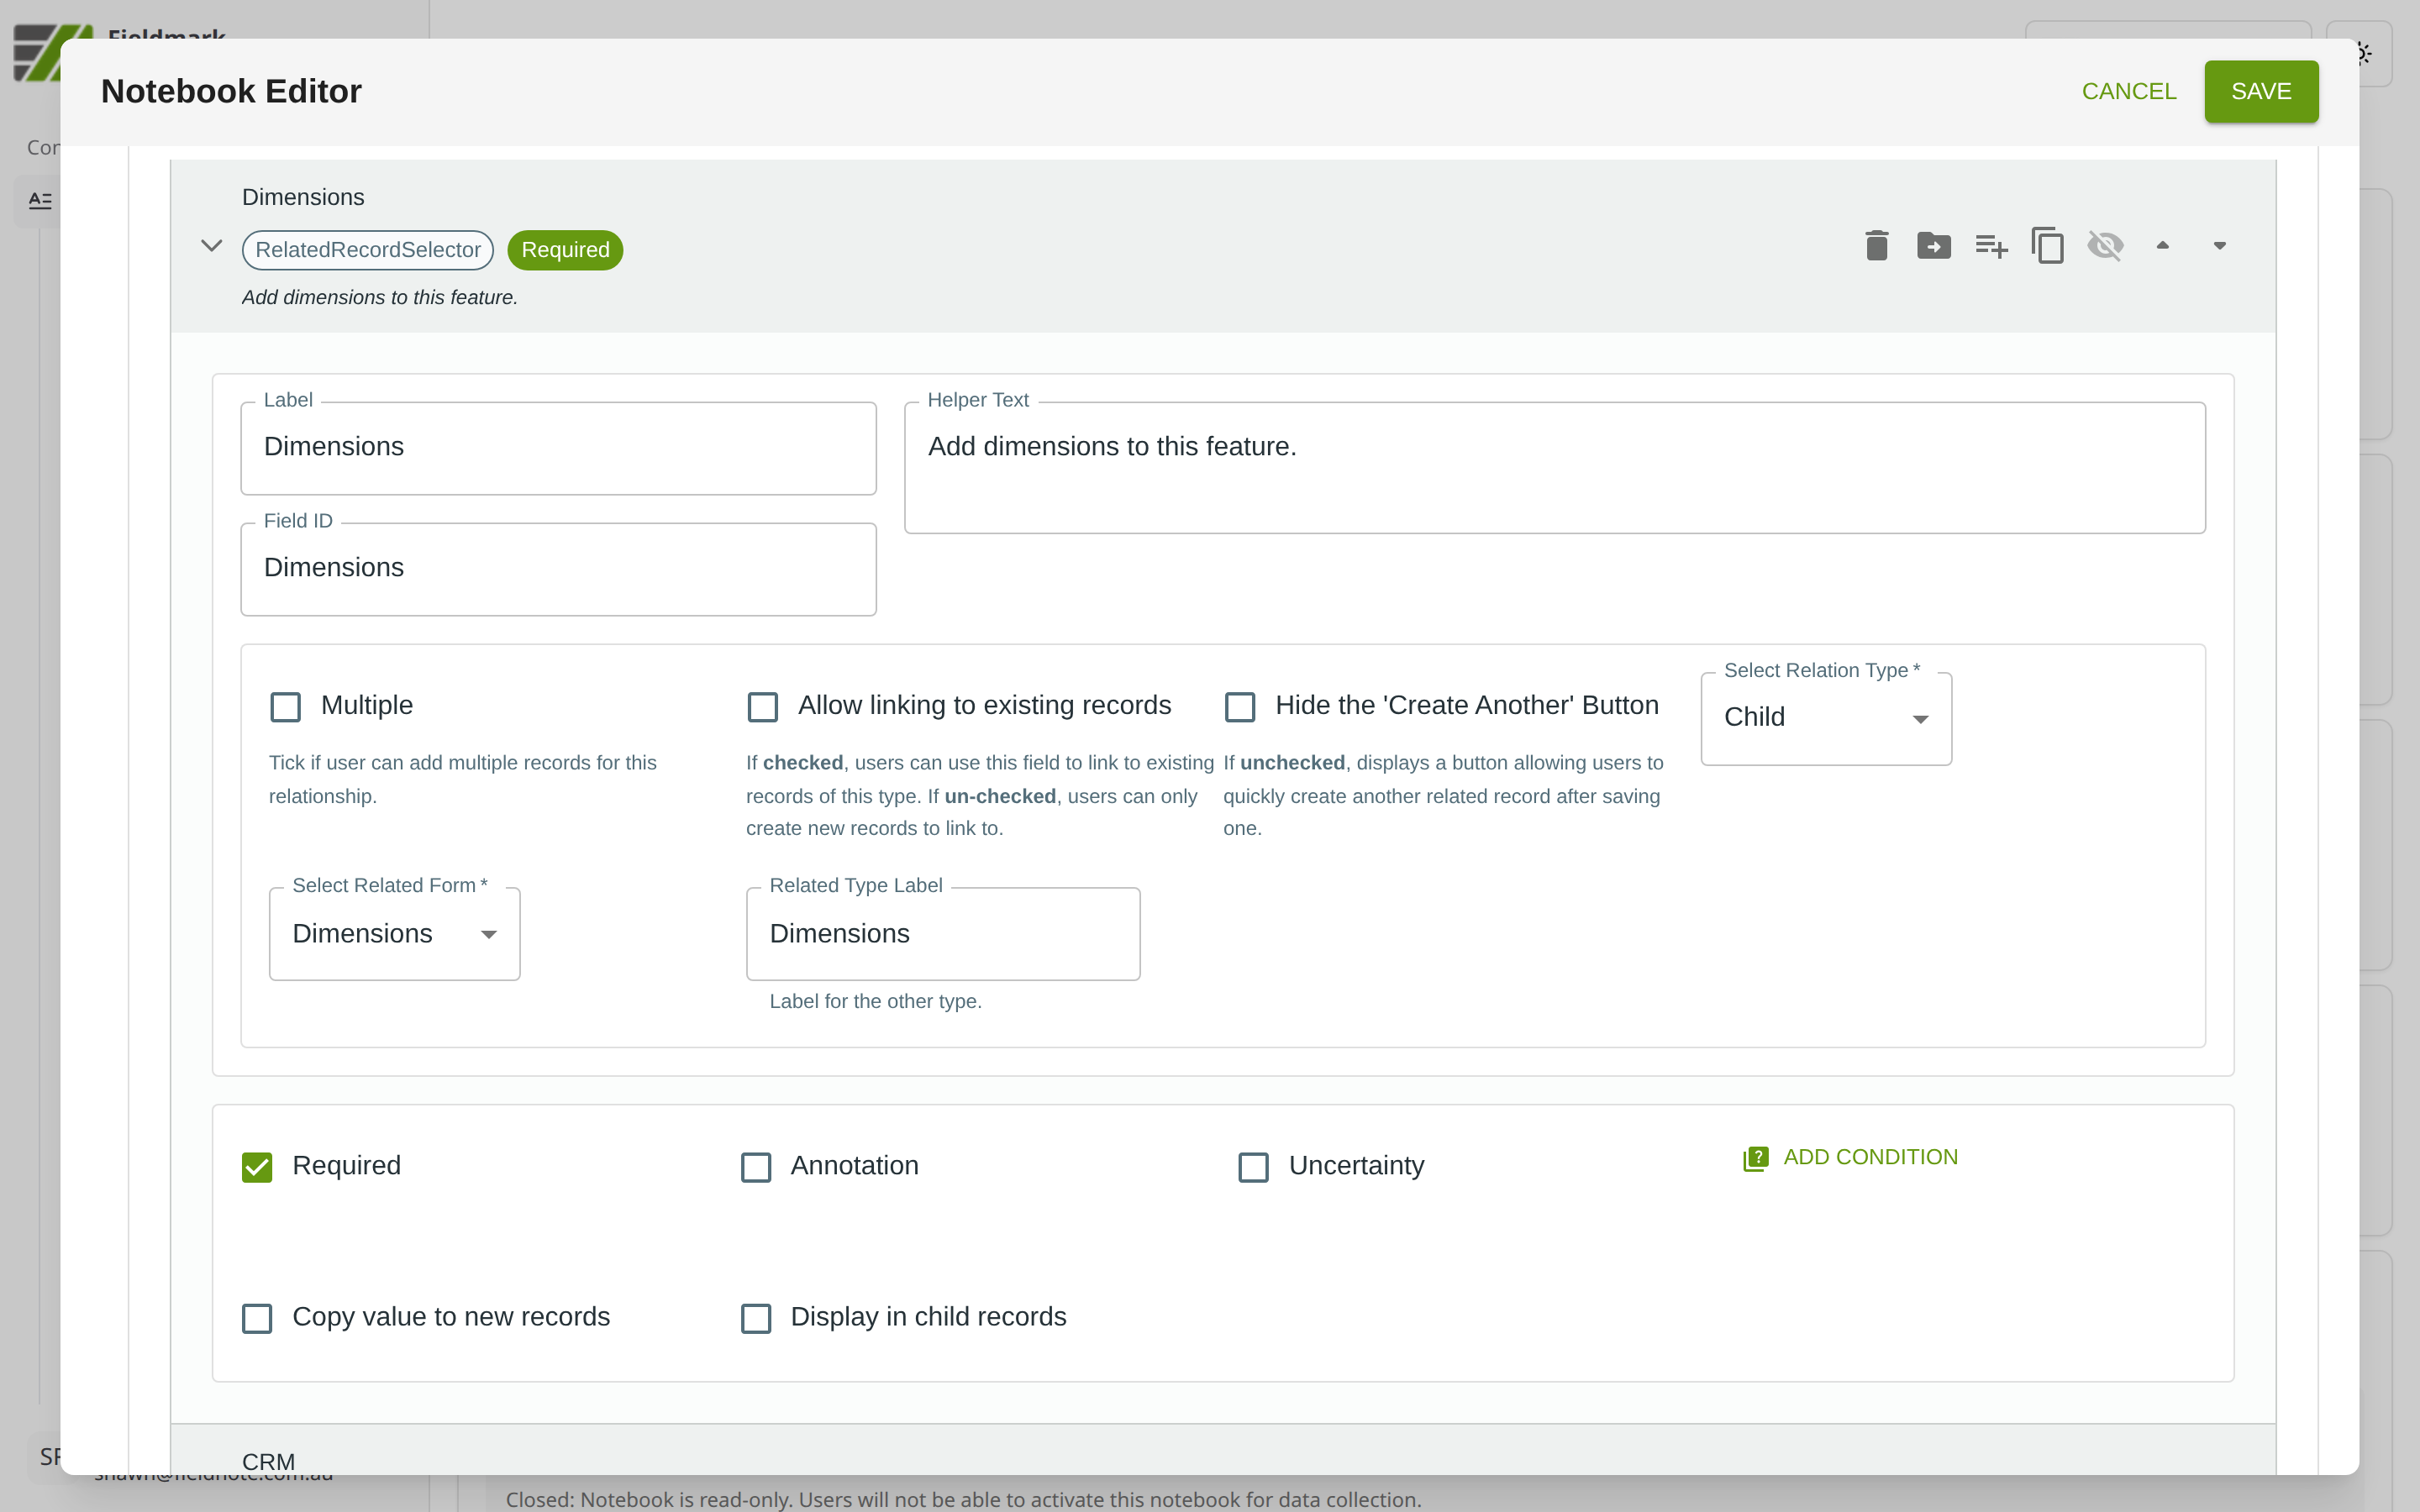Check the Uncertainty checkbox
This screenshot has height=1512, width=2420.
(x=1253, y=1167)
